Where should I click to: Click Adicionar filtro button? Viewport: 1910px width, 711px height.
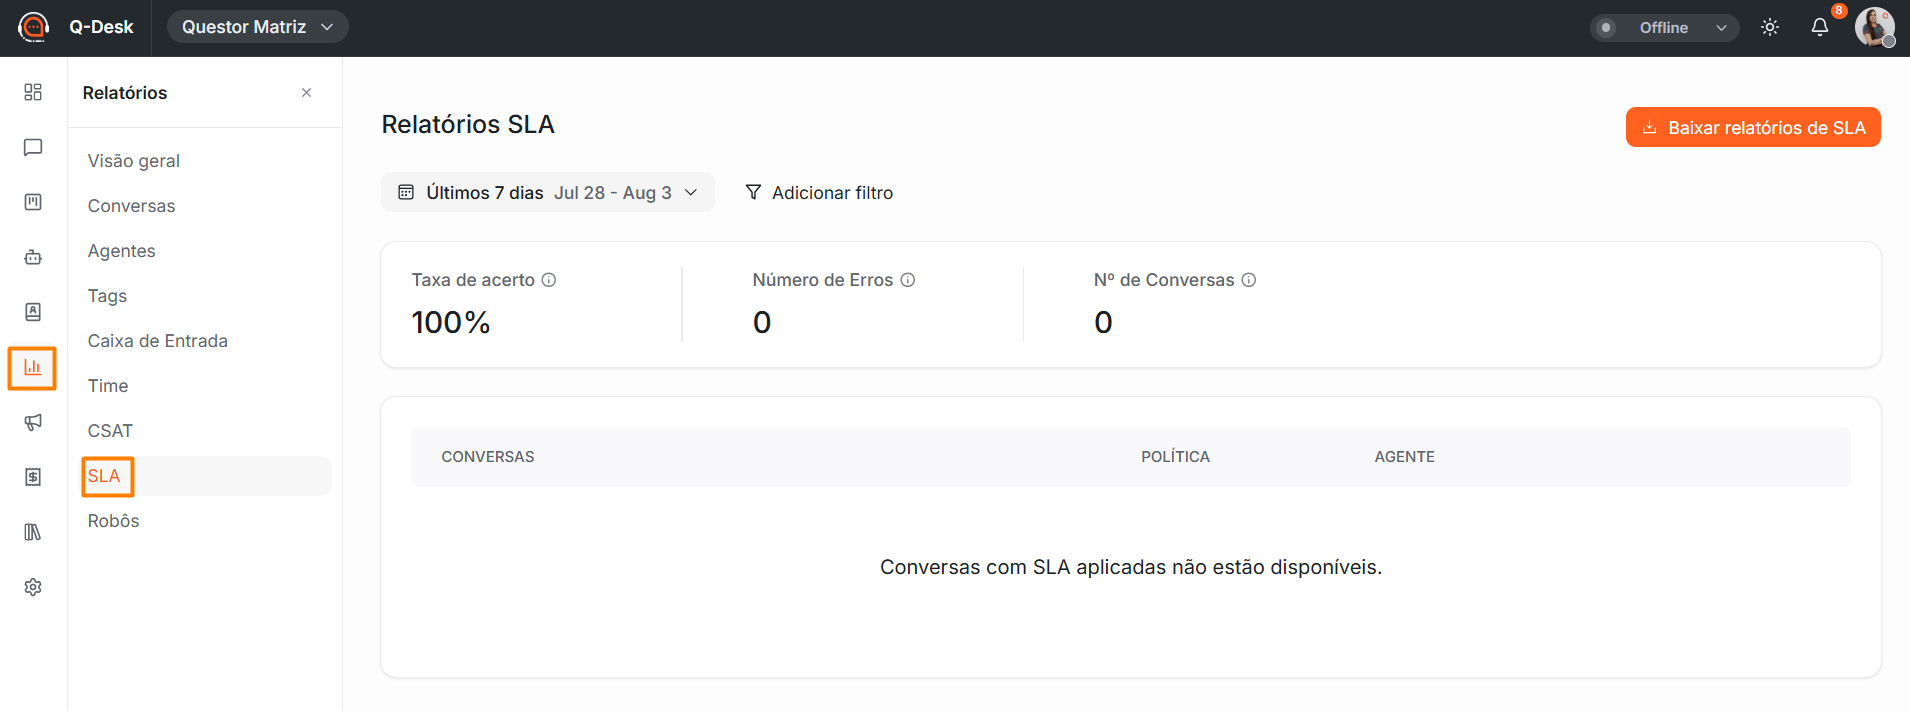point(819,192)
